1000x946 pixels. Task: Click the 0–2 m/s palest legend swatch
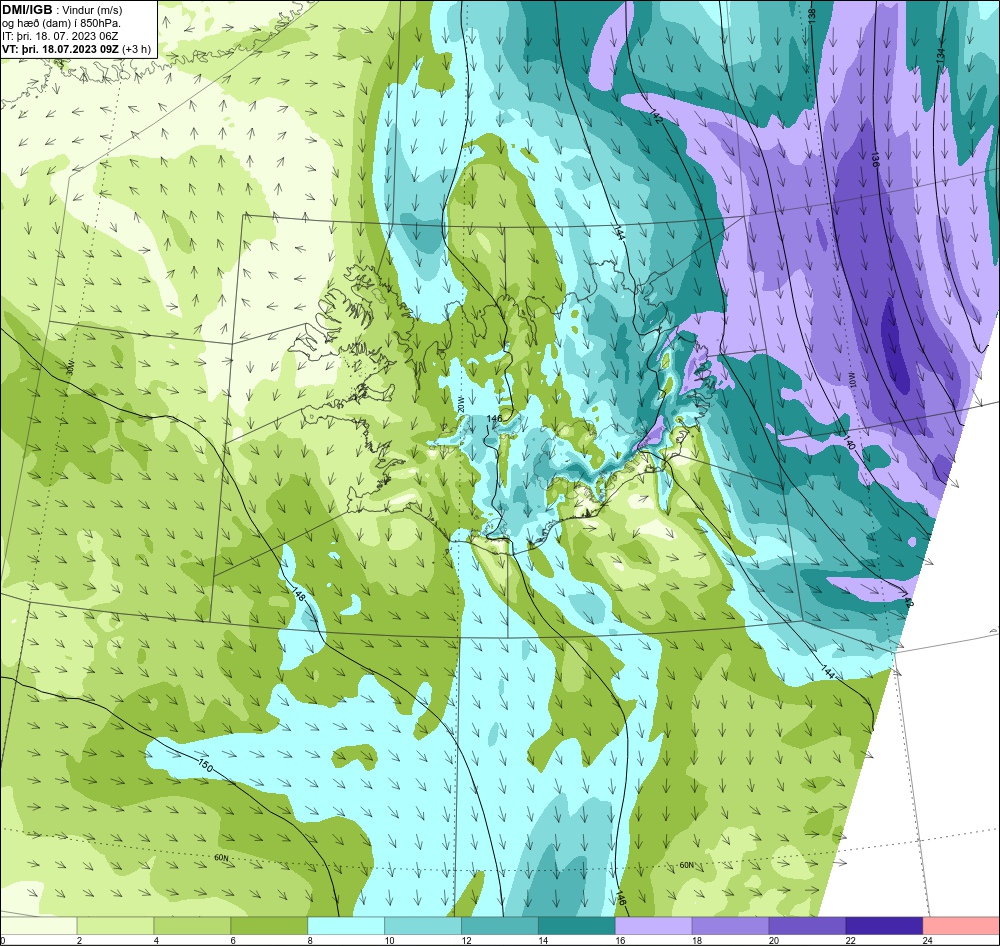coord(39,926)
